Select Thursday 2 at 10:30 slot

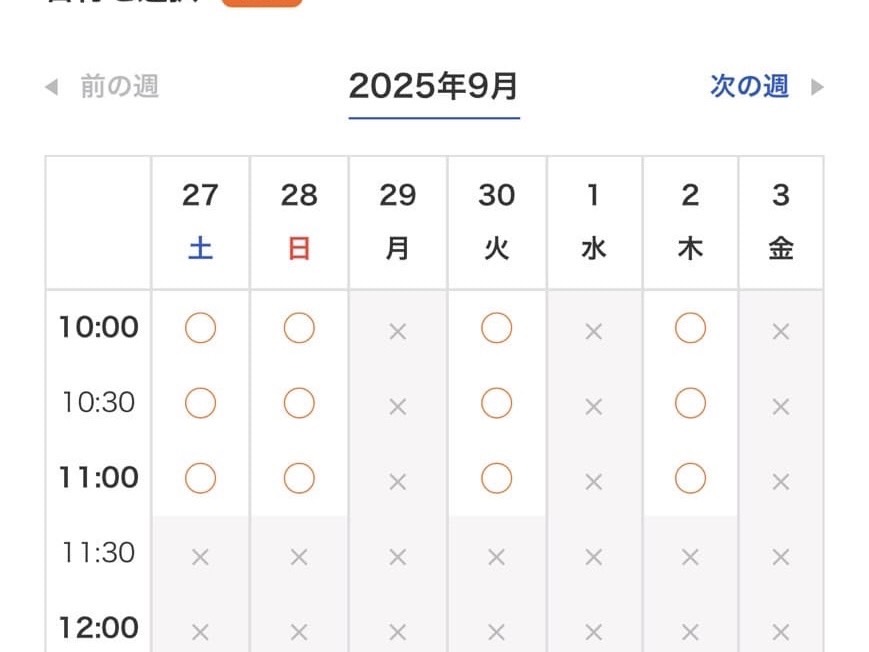[x=690, y=403]
